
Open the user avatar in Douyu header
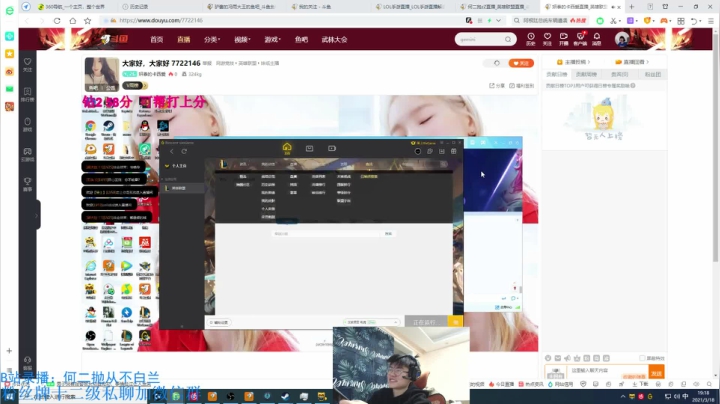point(622,39)
